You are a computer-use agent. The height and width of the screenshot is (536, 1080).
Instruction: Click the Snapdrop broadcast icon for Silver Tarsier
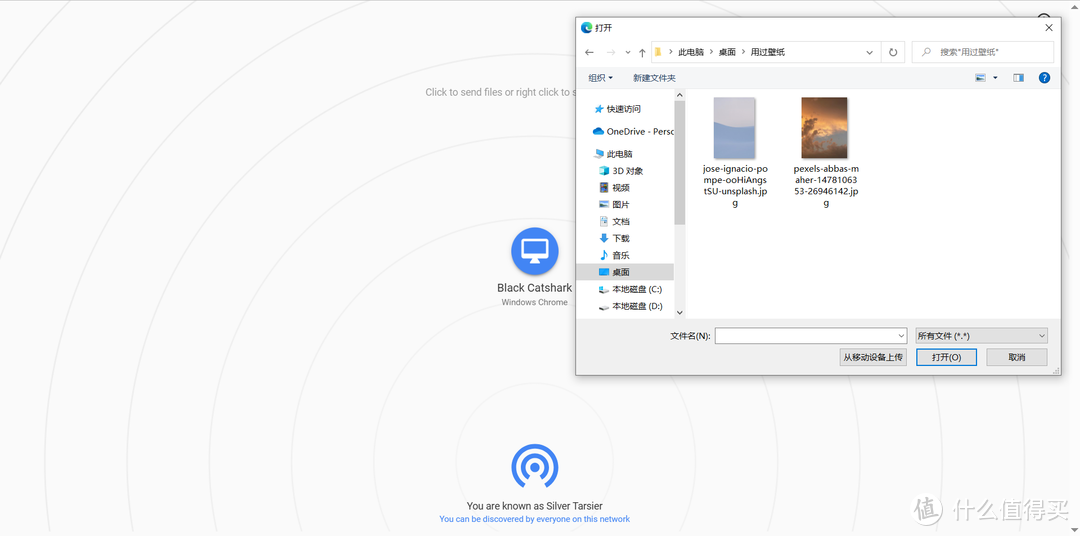tap(534, 466)
